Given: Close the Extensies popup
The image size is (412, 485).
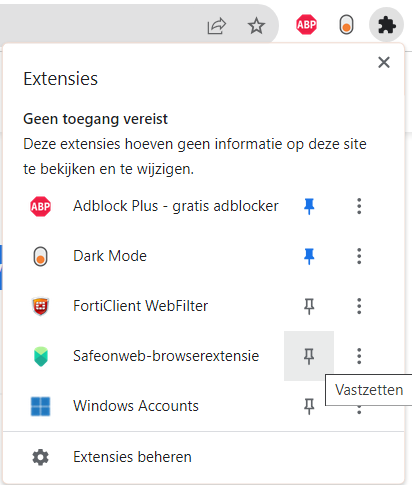Looking at the screenshot, I should coord(384,62).
